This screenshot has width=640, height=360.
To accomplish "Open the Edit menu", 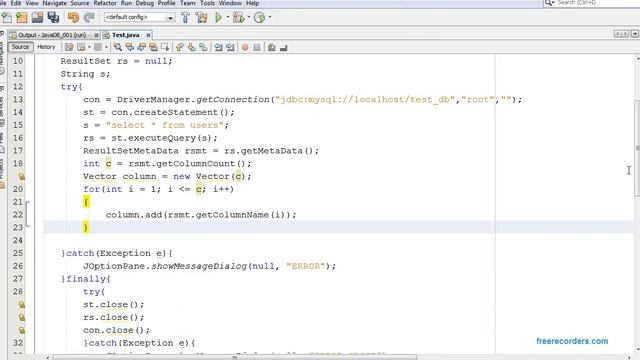I will pos(16,3).
